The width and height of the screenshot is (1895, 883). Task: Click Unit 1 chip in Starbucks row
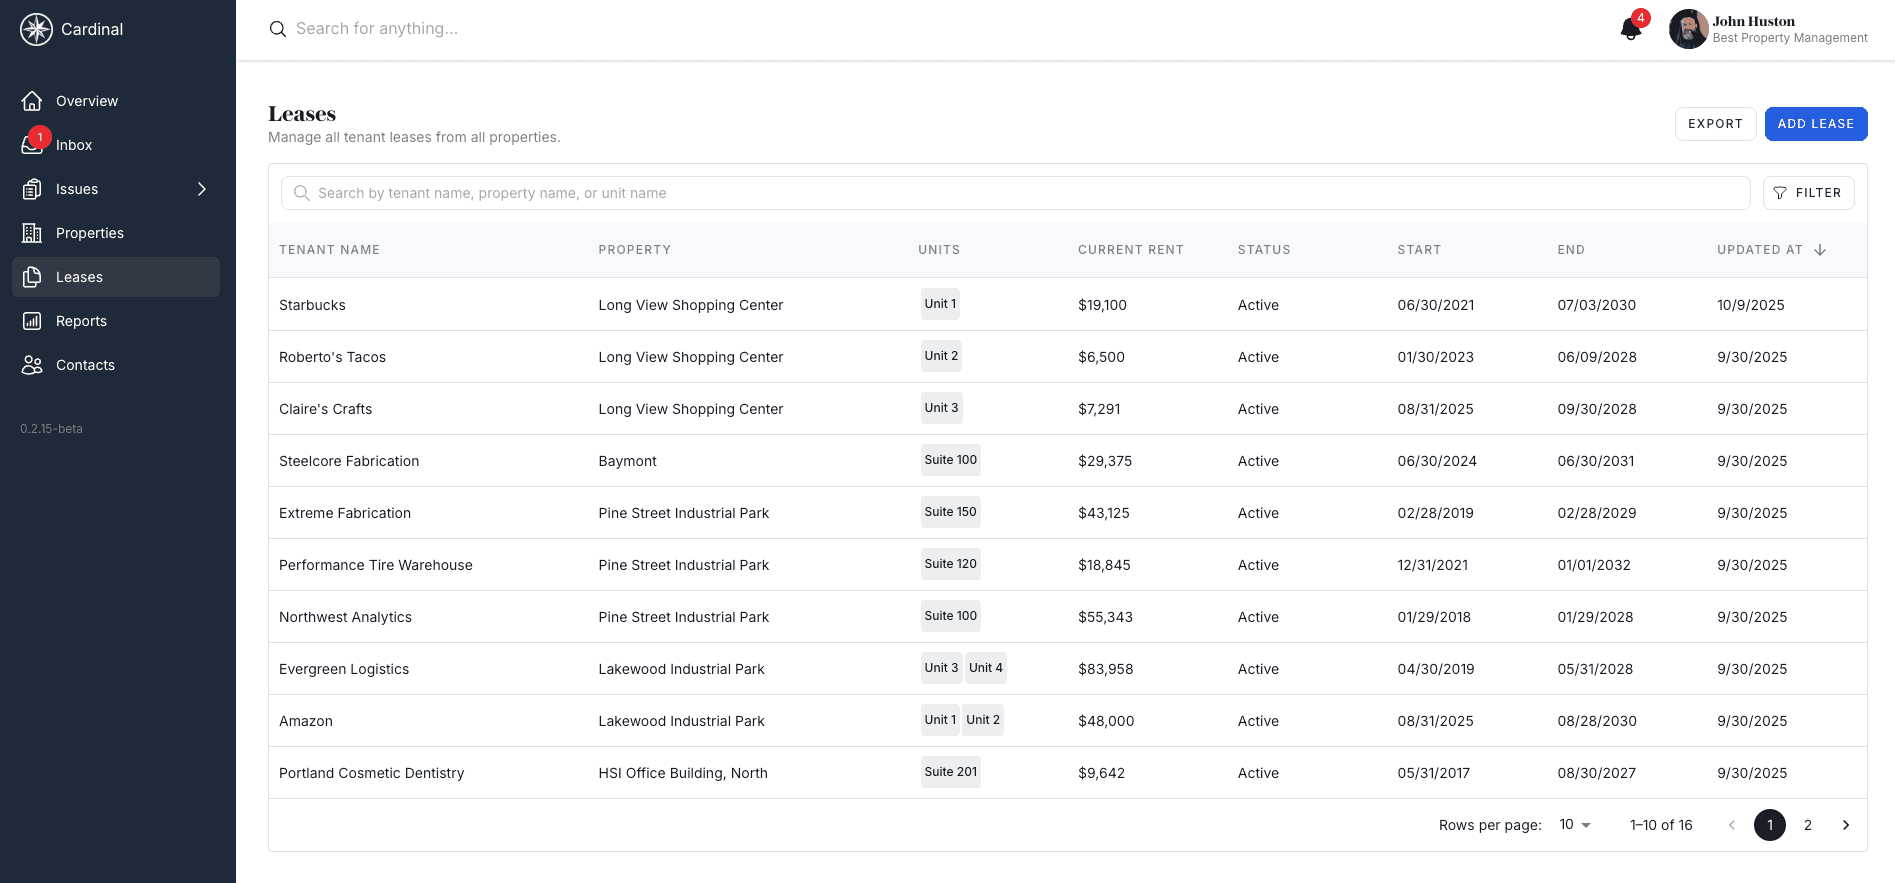(940, 304)
